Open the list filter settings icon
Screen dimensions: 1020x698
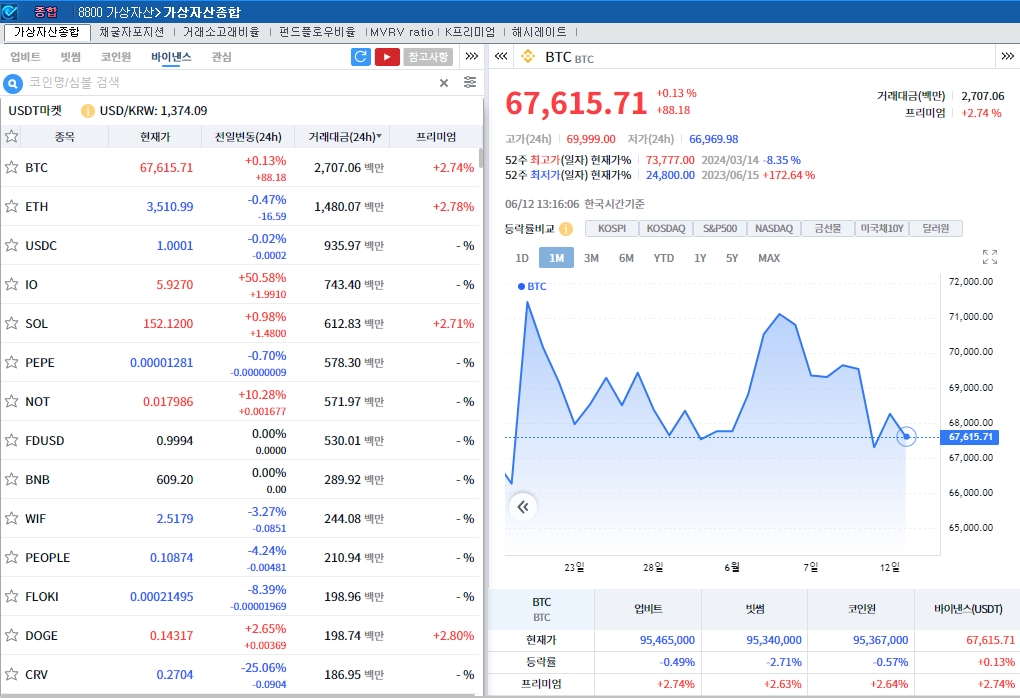click(470, 82)
